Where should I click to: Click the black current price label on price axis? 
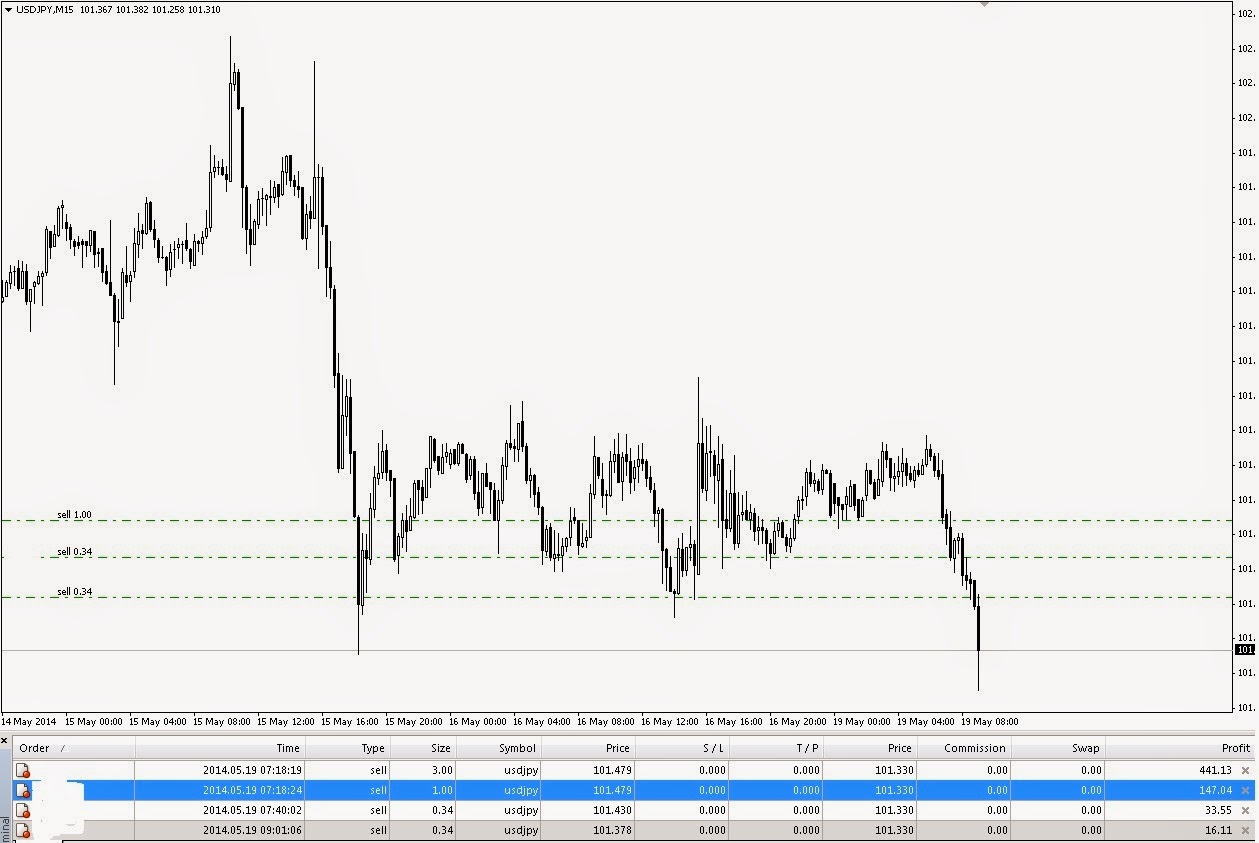[x=1245, y=650]
